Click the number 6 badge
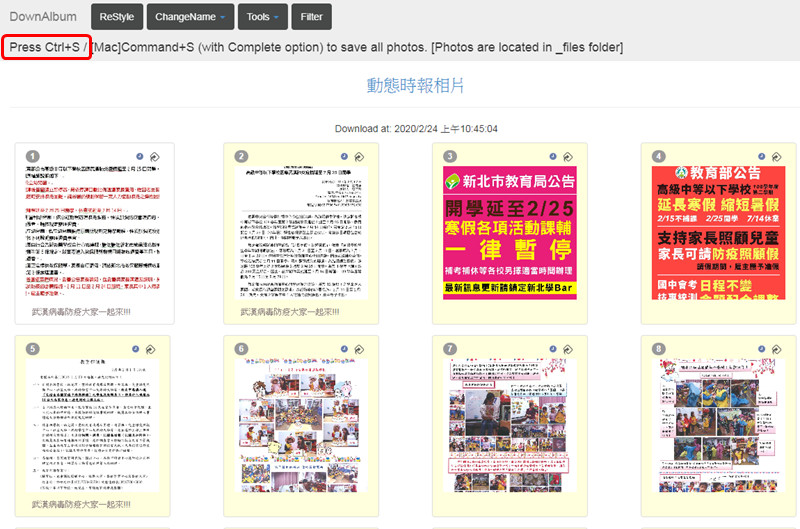 (241, 349)
